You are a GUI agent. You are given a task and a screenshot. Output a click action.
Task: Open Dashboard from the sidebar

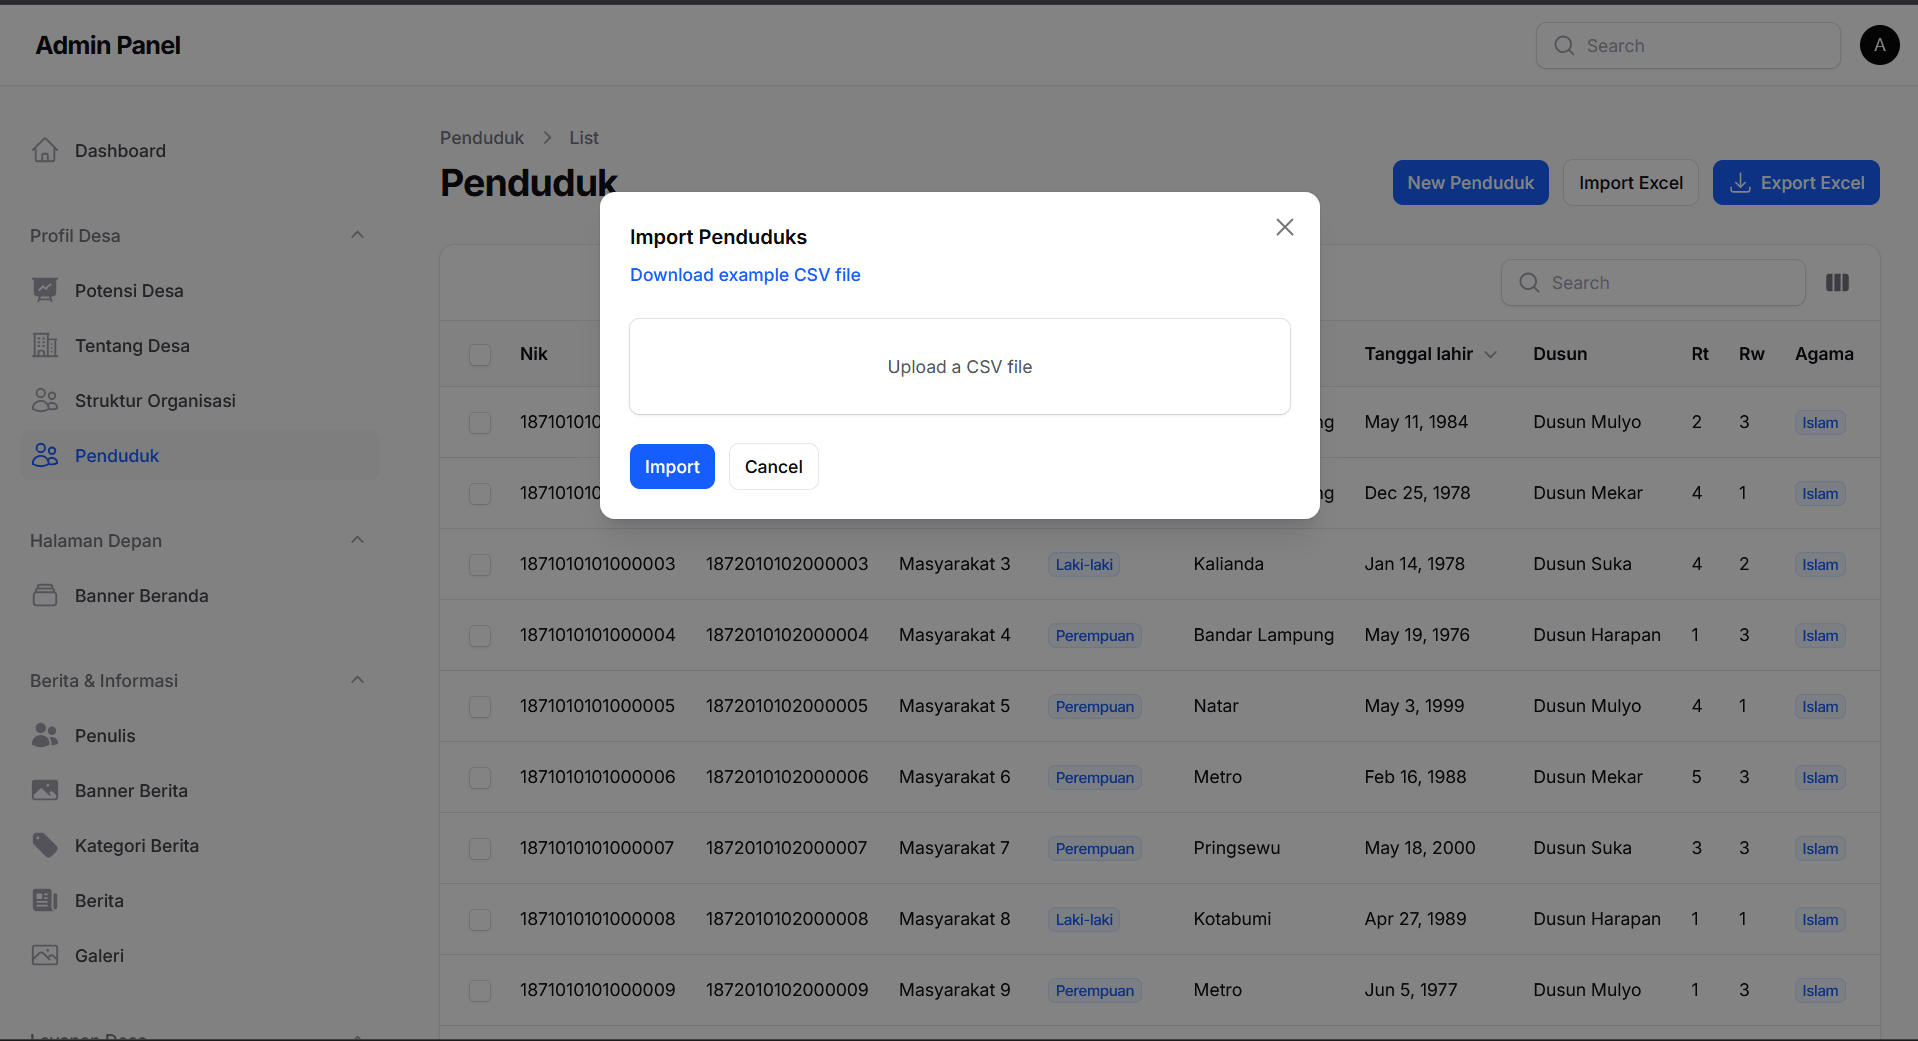pos(200,150)
